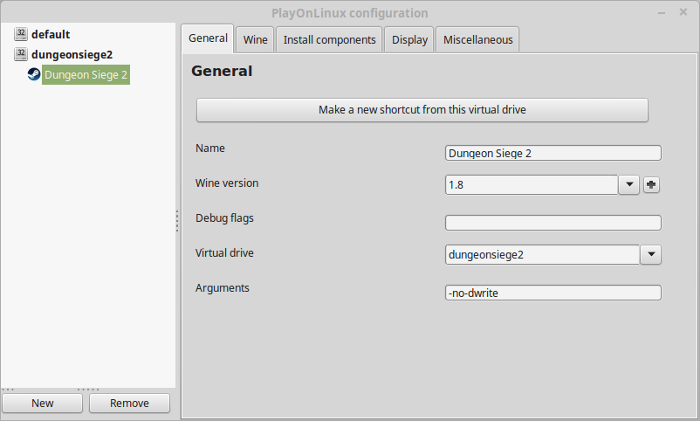Click the 32-bit drive icon beside default
The image size is (700, 421).
(21, 34)
